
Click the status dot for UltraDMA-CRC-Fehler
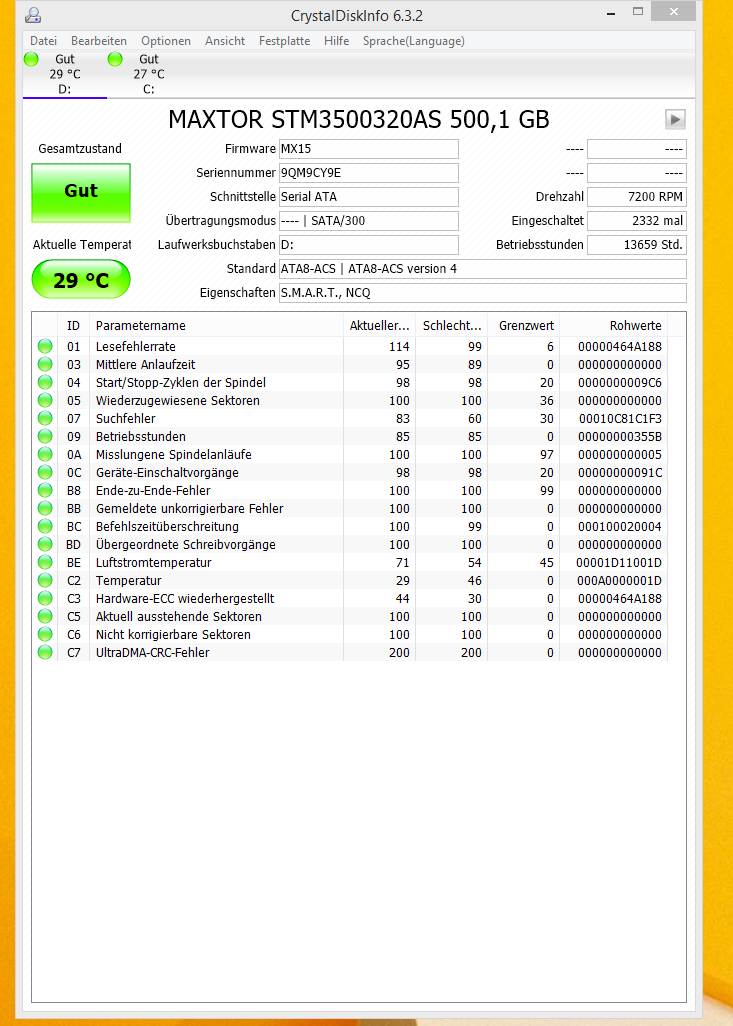click(45, 652)
